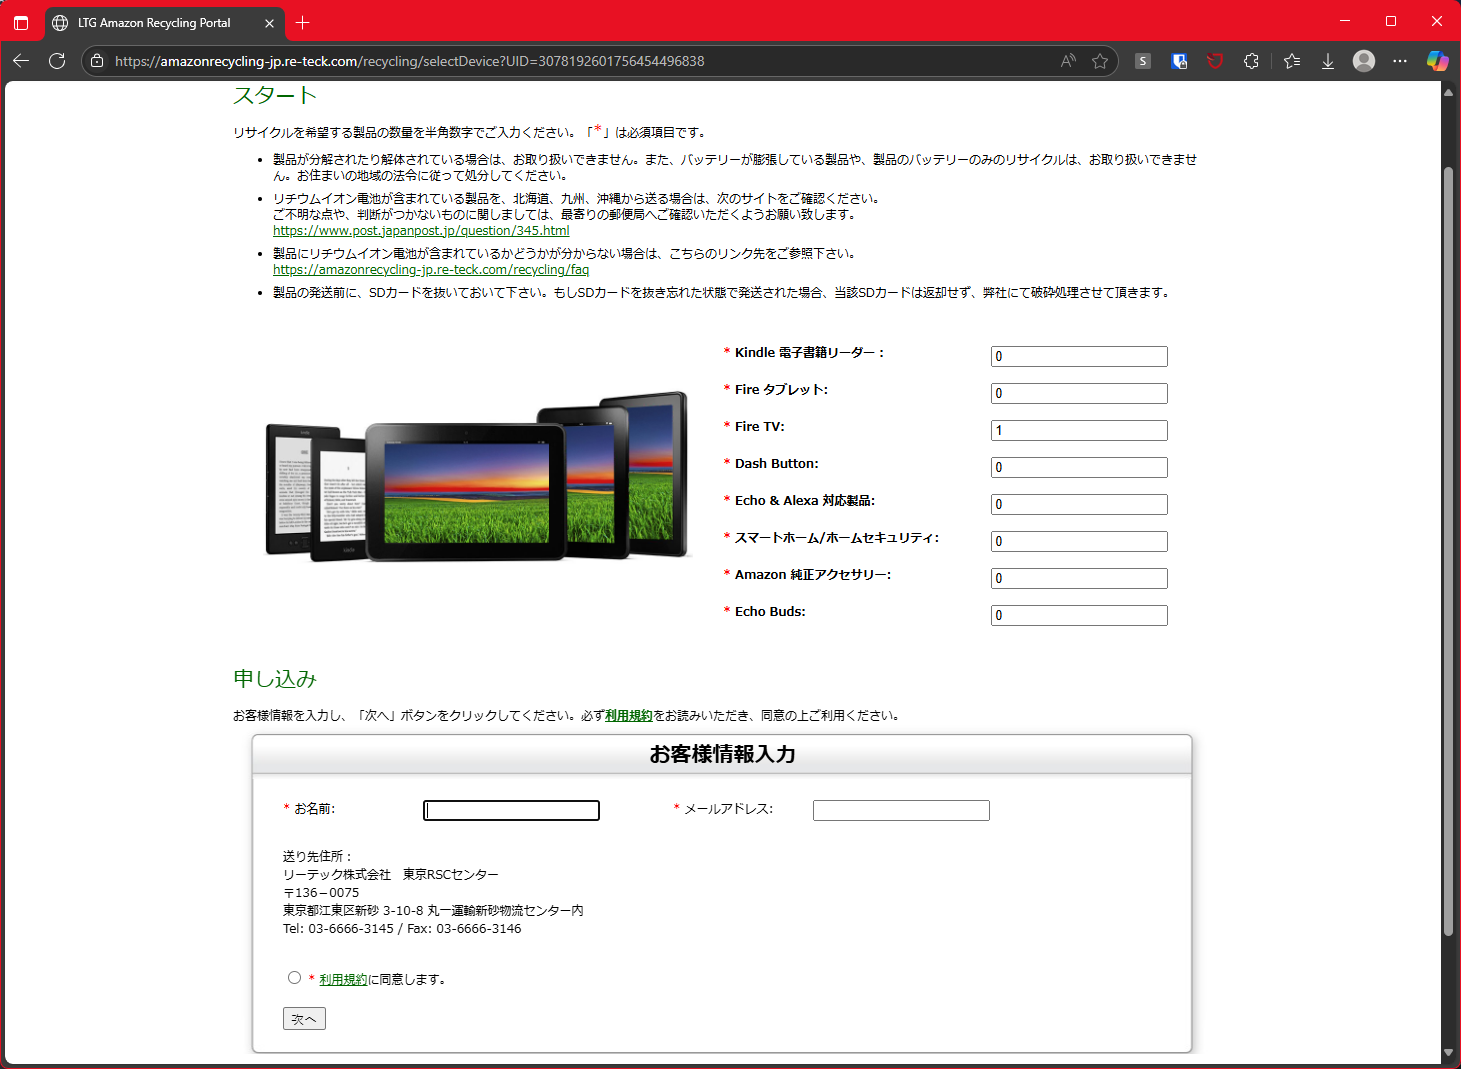Click scrollbar down arrow

[x=1448, y=1052]
